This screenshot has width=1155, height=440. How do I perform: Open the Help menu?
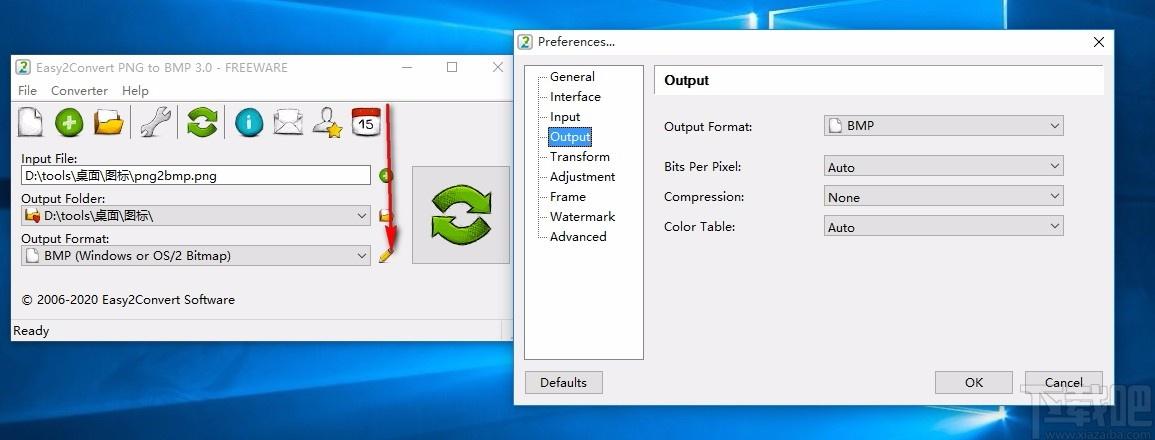click(136, 91)
